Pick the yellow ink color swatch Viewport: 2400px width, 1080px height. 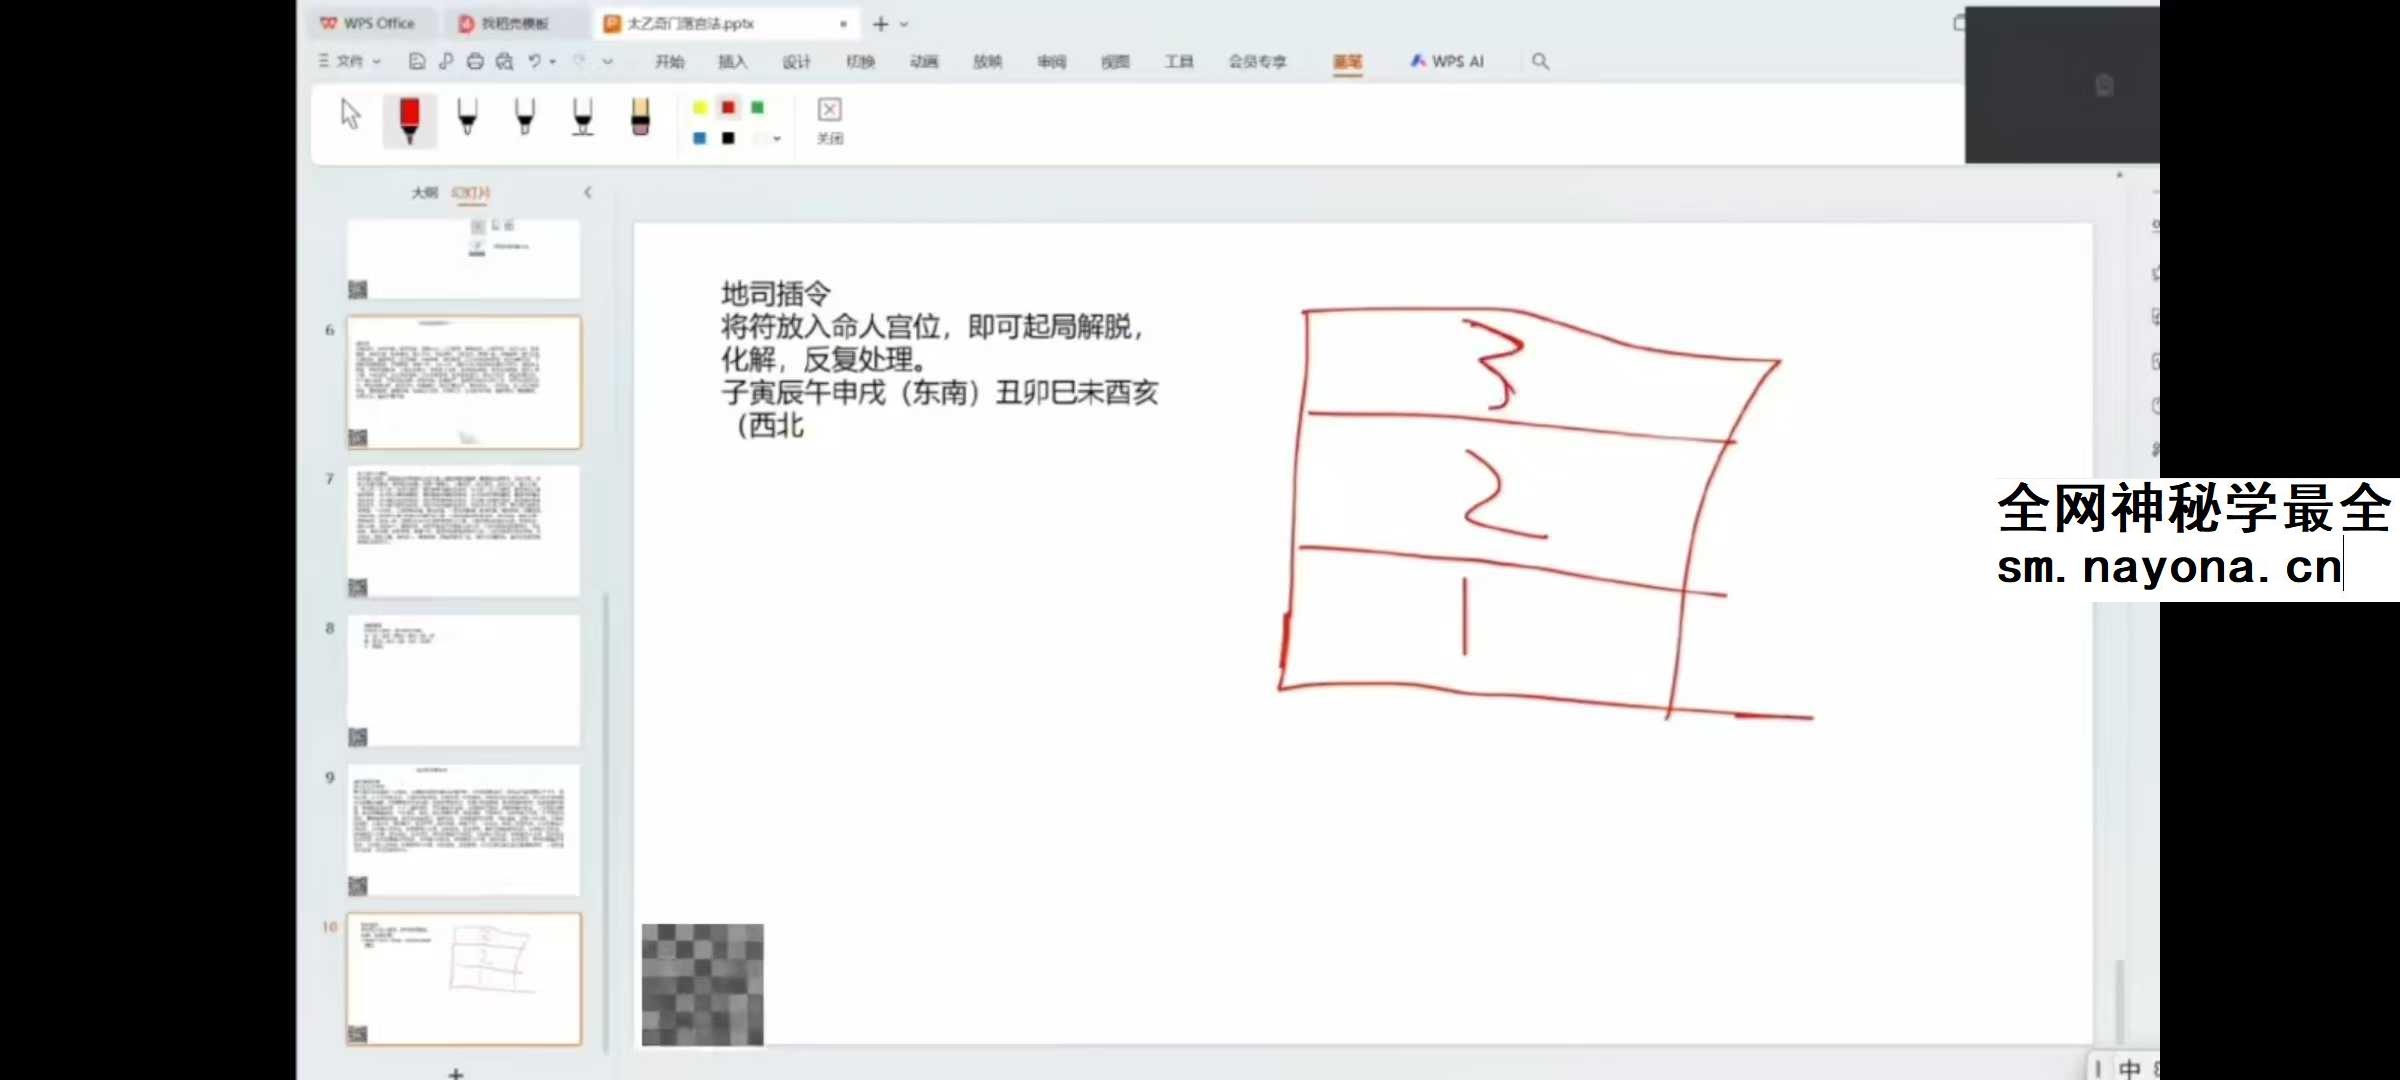[x=700, y=107]
